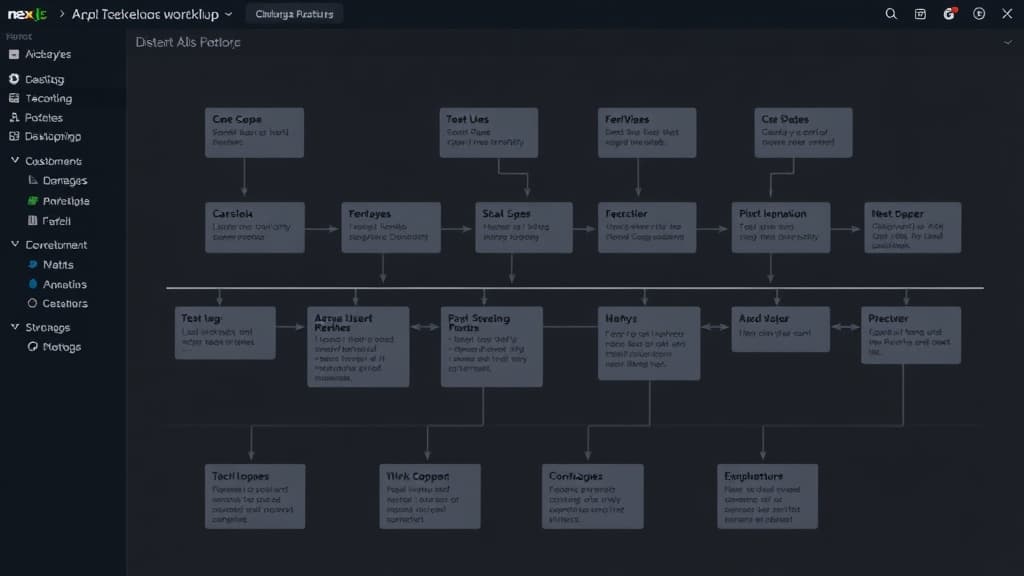Expand the chevron on the diagram header right
Screen dimensions: 1024x576
tap(1006, 44)
